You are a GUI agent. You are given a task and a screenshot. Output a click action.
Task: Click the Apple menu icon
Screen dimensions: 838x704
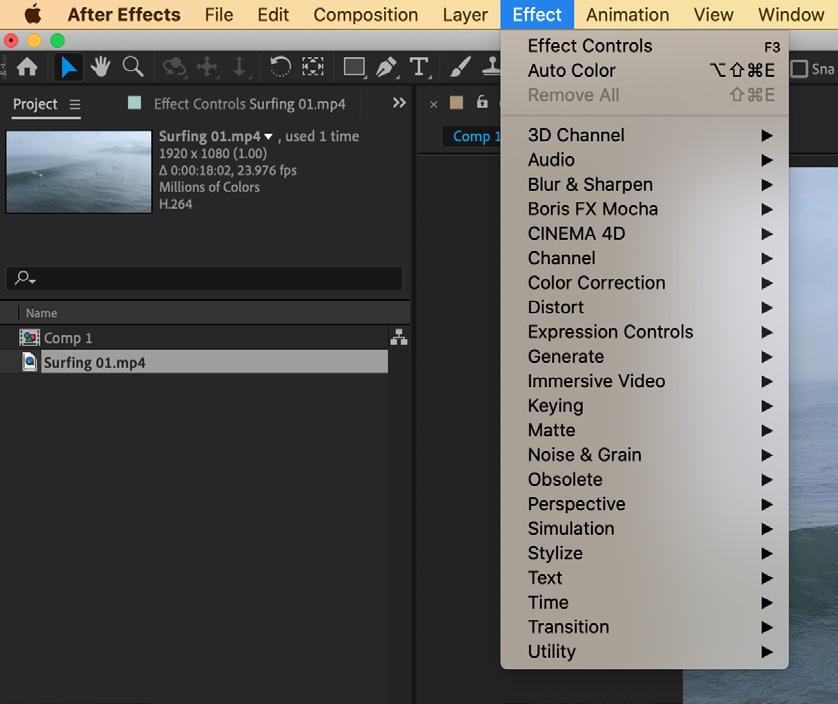[x=33, y=14]
